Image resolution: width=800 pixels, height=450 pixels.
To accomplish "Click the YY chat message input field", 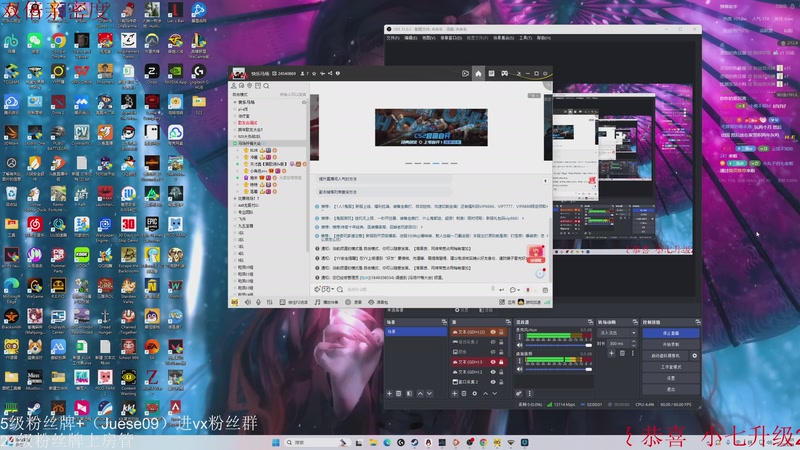I will pos(417,290).
